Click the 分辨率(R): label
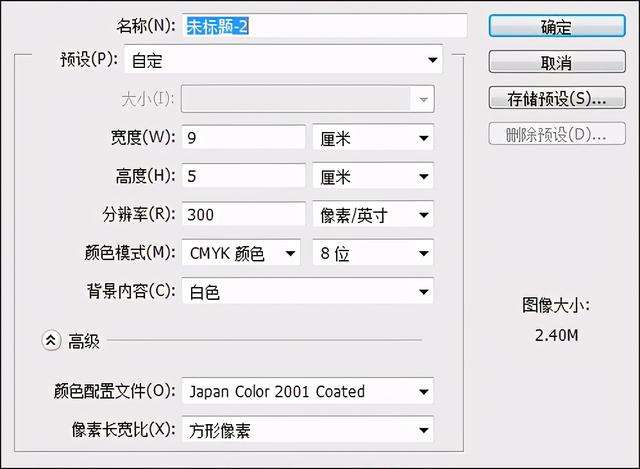This screenshot has height=469, width=640. point(139,214)
